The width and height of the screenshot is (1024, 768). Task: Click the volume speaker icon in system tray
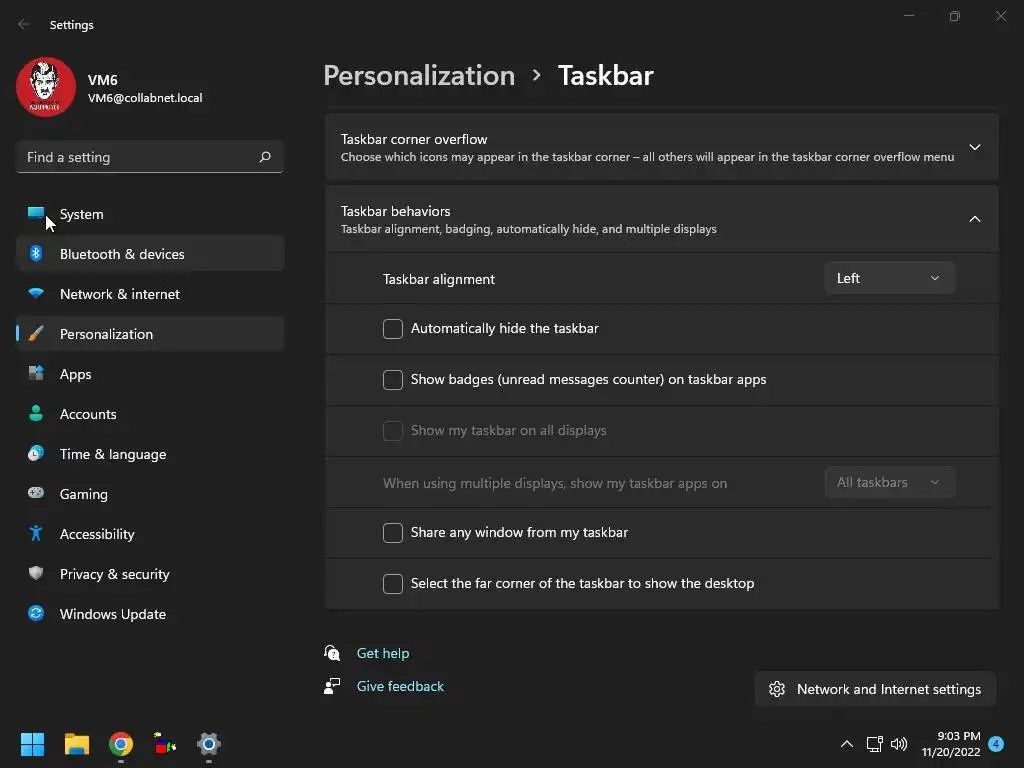point(899,744)
